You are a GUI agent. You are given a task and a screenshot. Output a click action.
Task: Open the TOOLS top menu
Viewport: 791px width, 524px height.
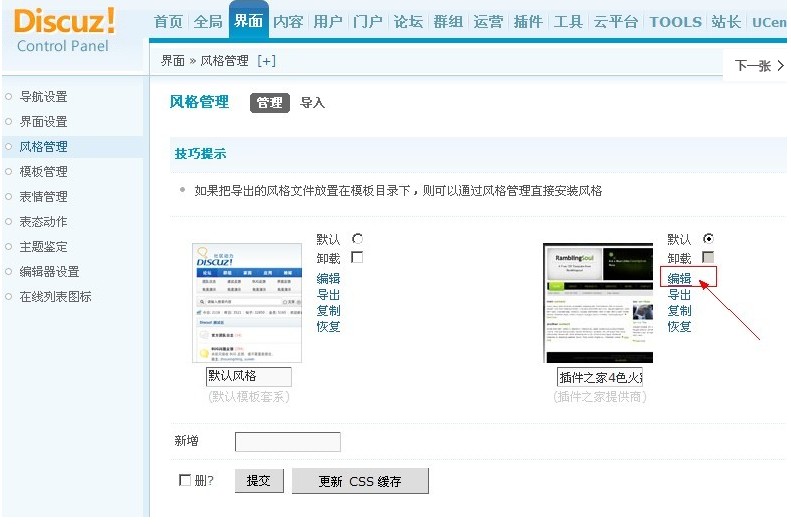pyautogui.click(x=675, y=22)
